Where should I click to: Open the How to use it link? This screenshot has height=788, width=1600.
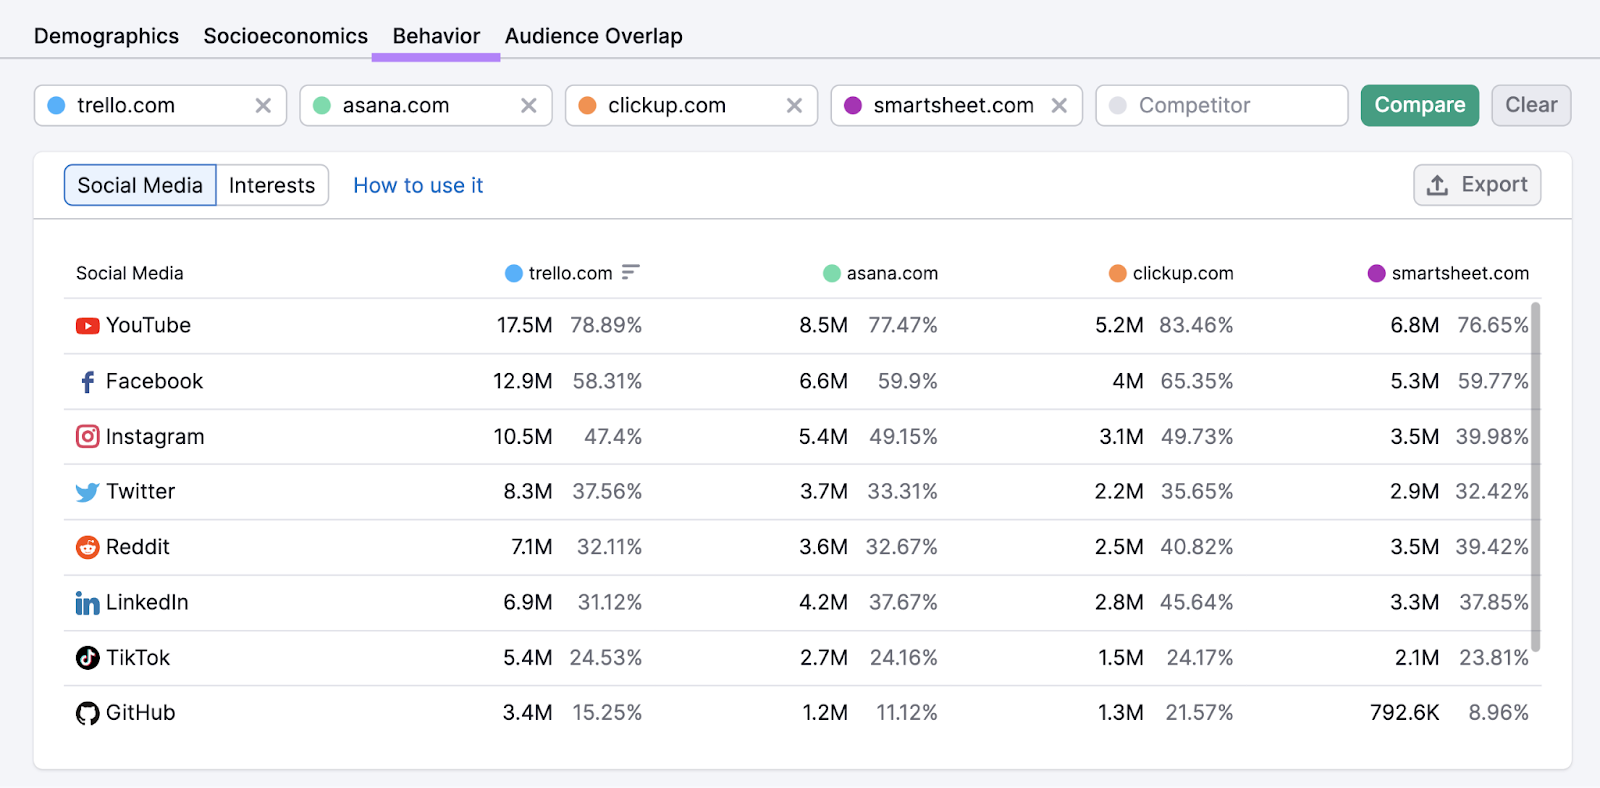[x=418, y=186]
